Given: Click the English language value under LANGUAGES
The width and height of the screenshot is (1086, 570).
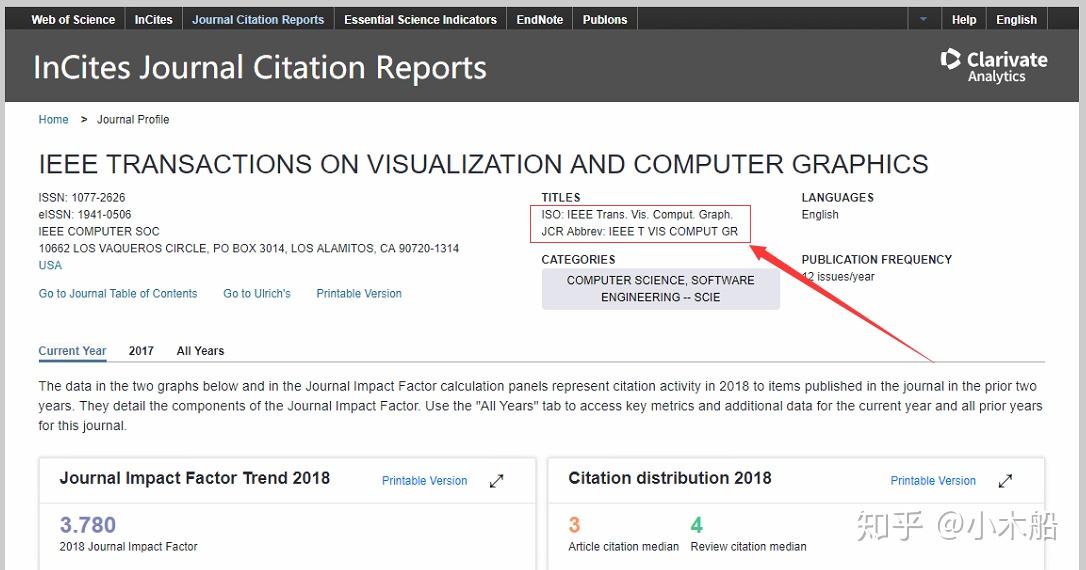Looking at the screenshot, I should click(x=820, y=215).
